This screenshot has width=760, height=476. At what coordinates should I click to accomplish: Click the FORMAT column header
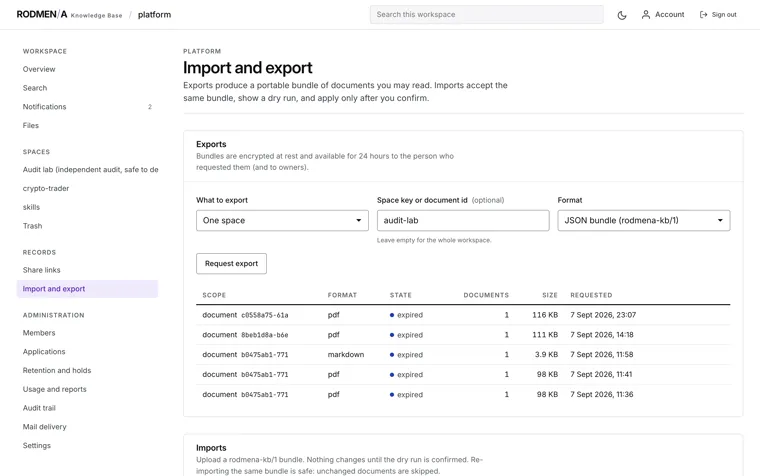(x=342, y=295)
